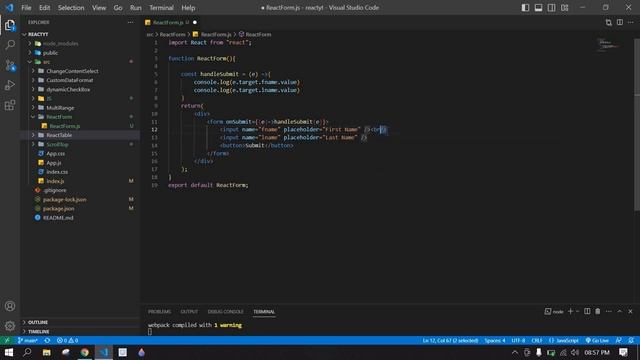Image resolution: width=640 pixels, height=360 pixels.
Task: Expand the OUTLINE section
Action: (38, 322)
